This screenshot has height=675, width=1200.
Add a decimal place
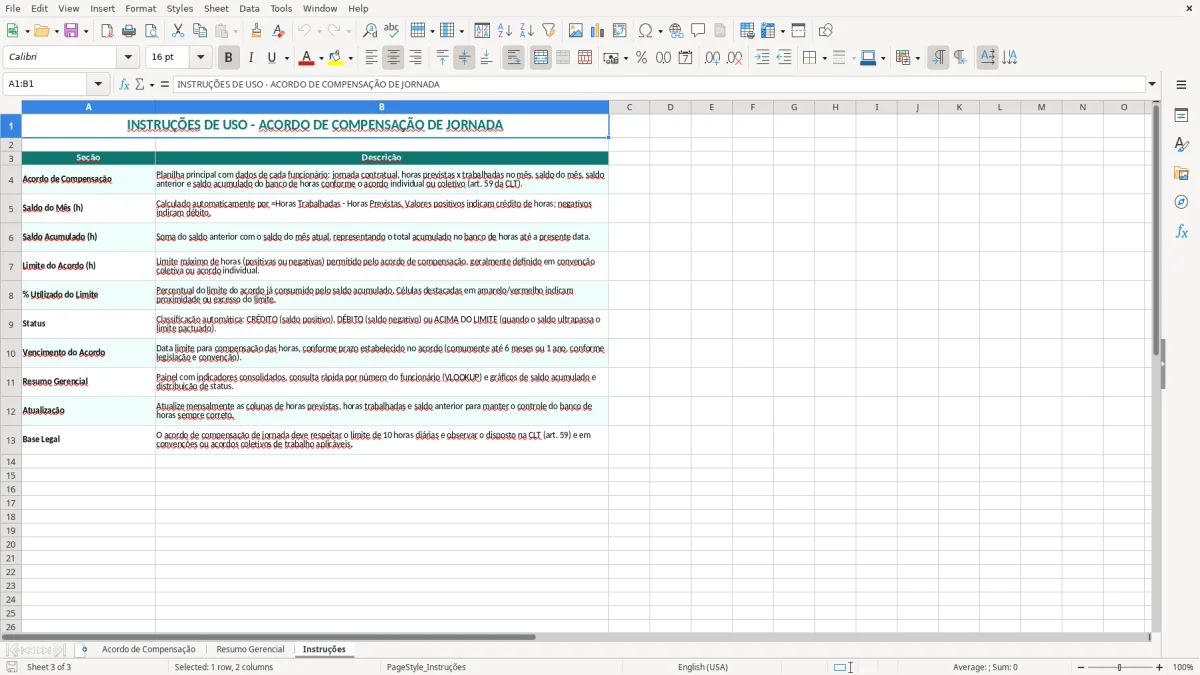tap(712, 58)
